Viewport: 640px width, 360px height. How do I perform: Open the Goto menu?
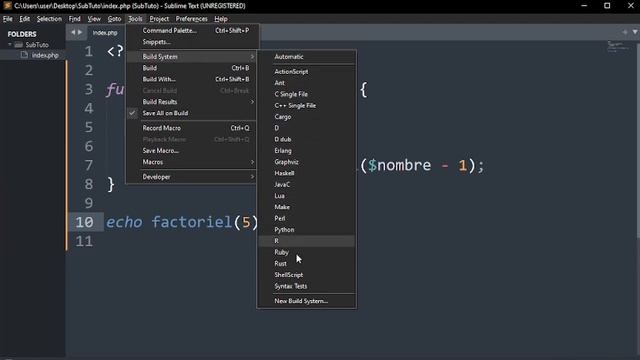tap(114, 19)
